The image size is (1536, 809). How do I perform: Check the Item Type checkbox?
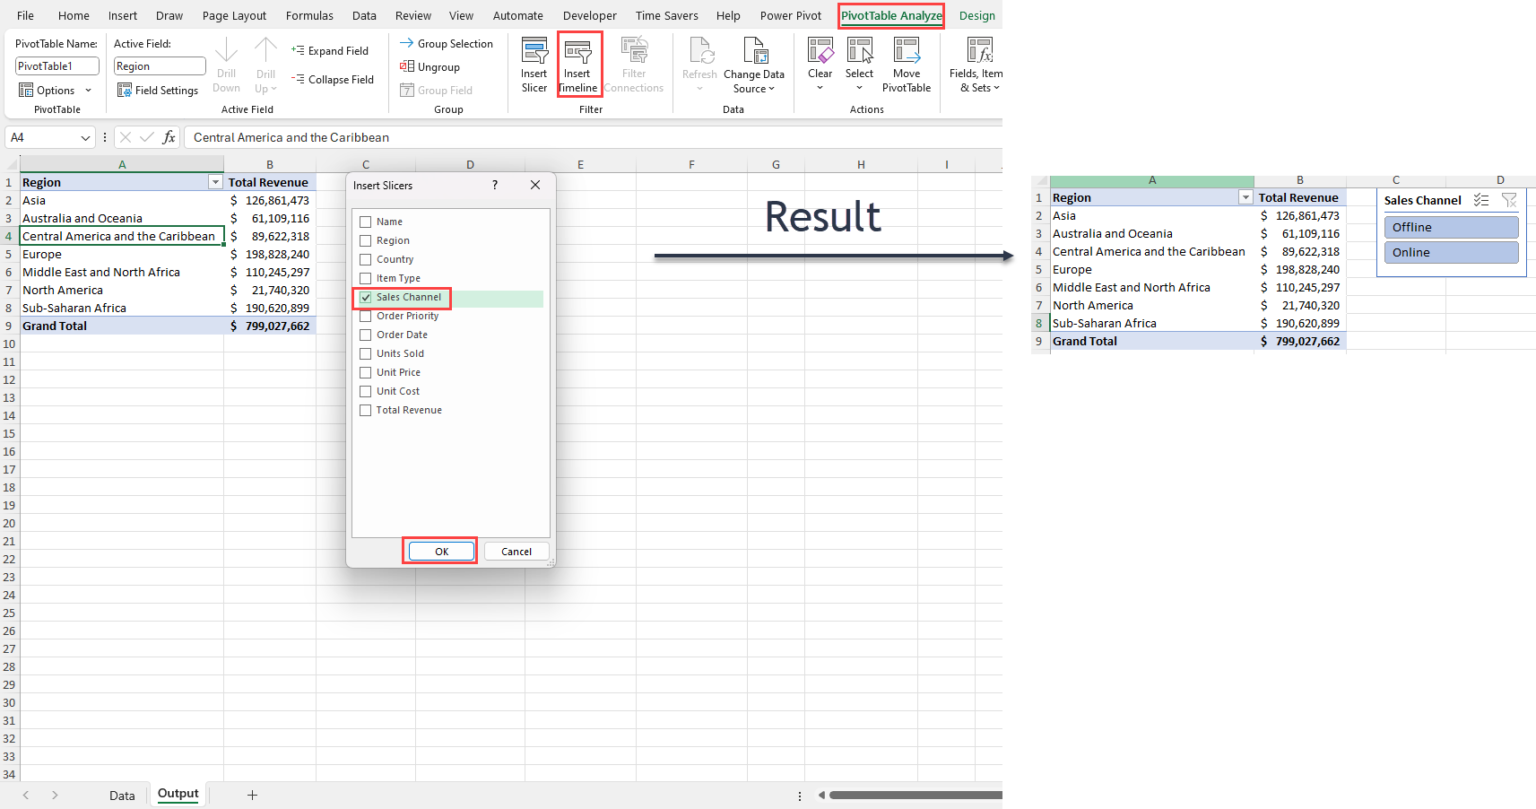[365, 278]
